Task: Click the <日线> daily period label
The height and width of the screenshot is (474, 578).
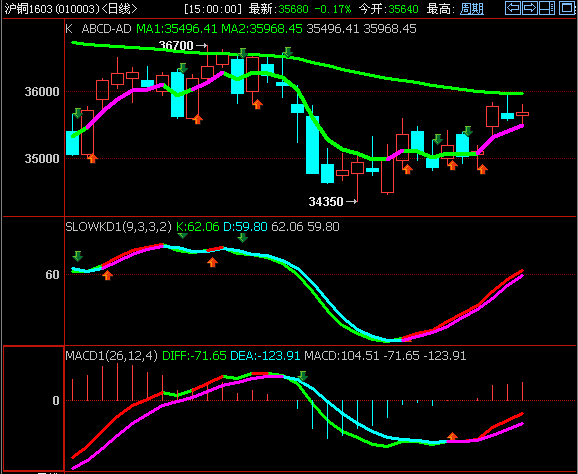Action: (x=119, y=9)
